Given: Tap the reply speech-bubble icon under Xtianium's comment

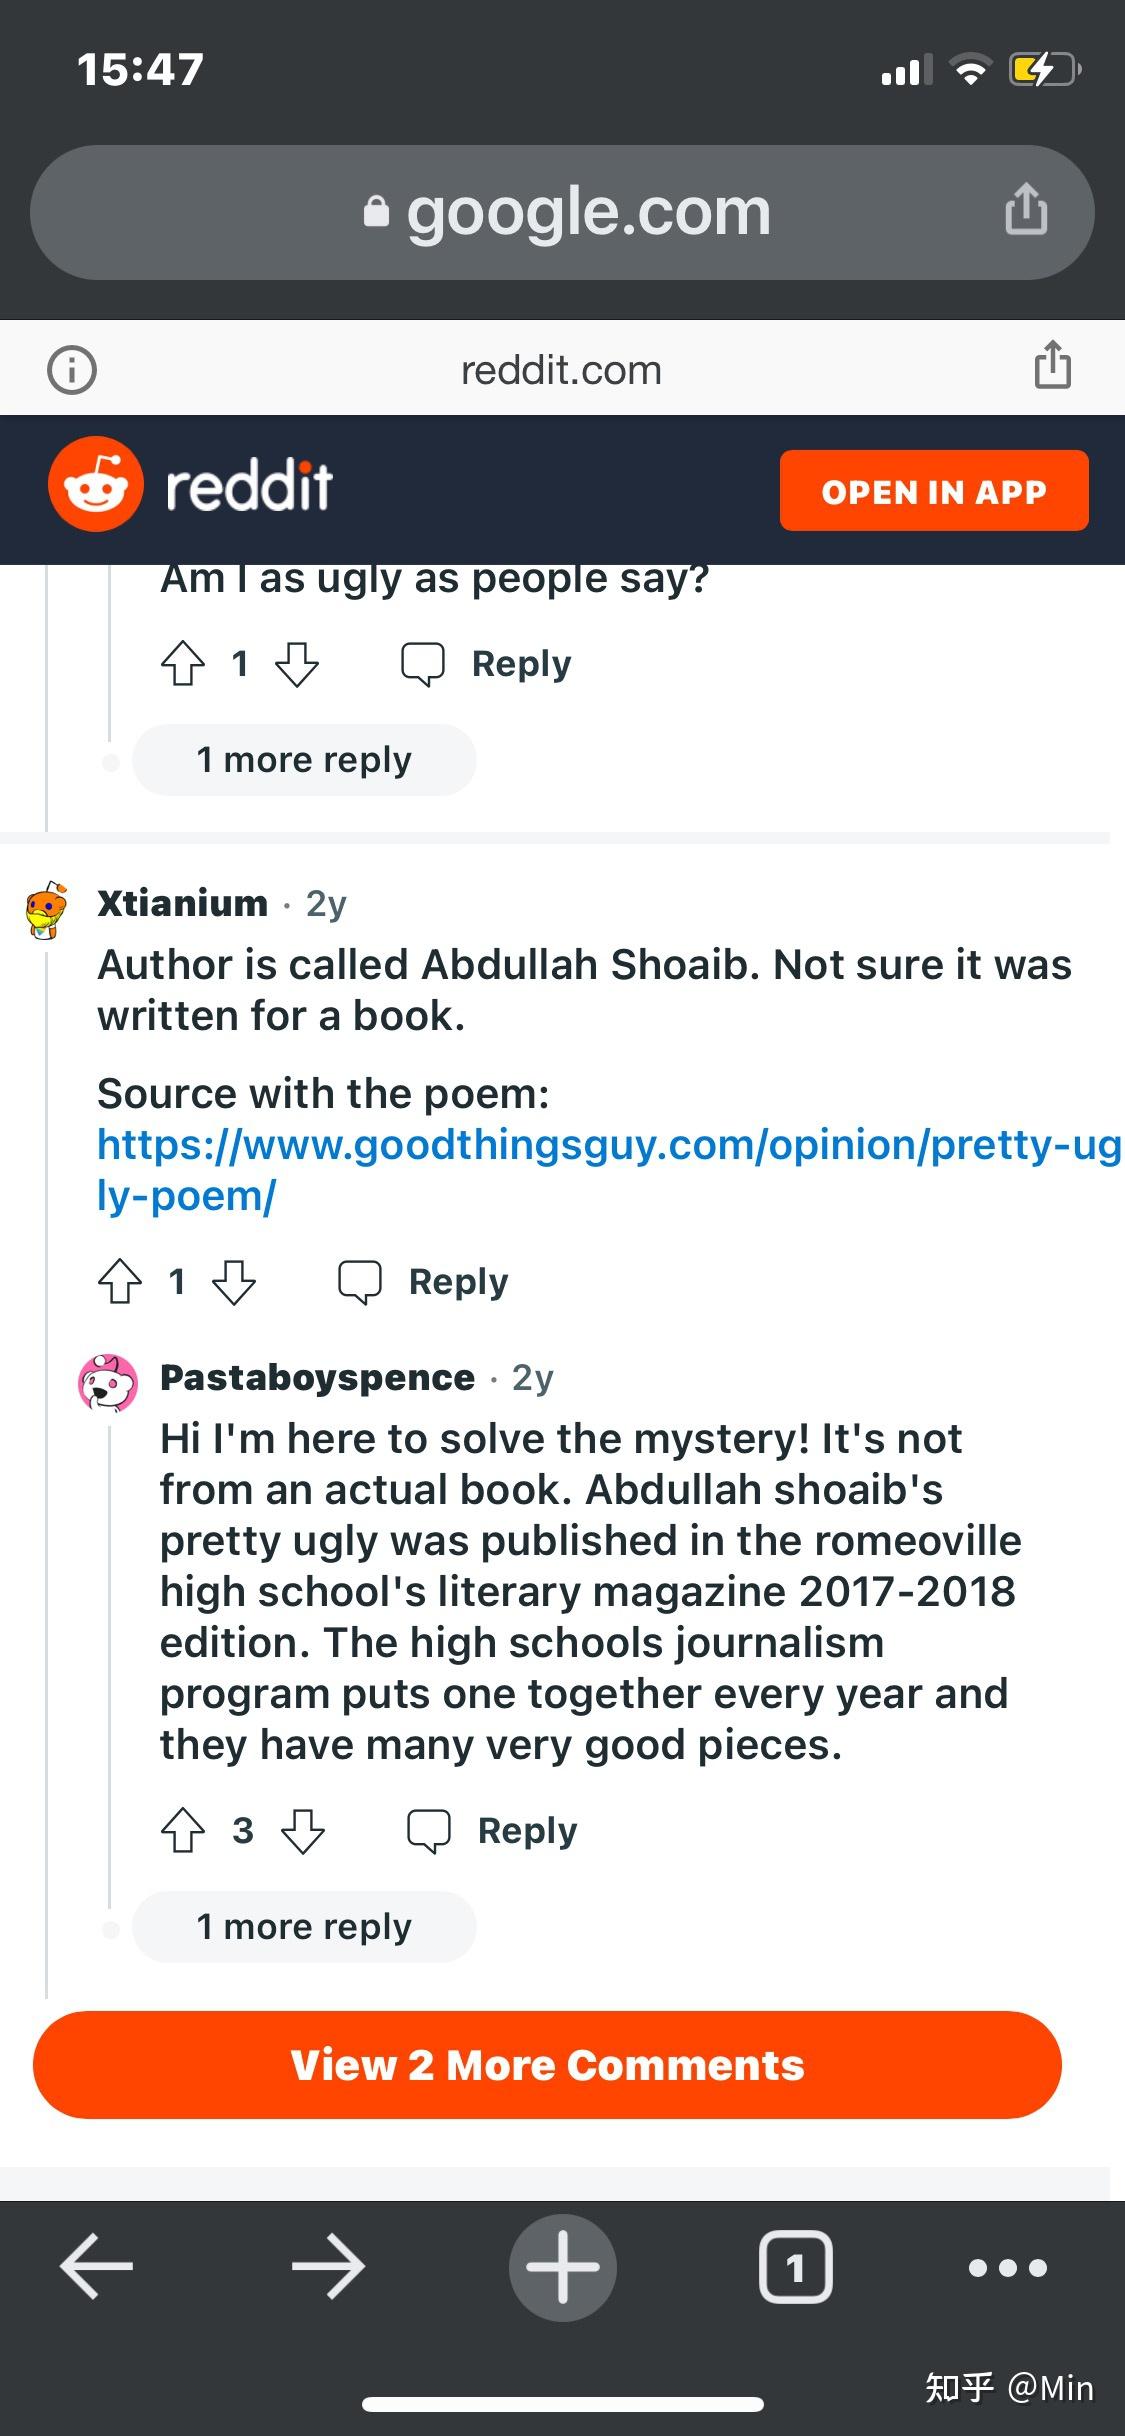Looking at the screenshot, I should coord(363,1281).
